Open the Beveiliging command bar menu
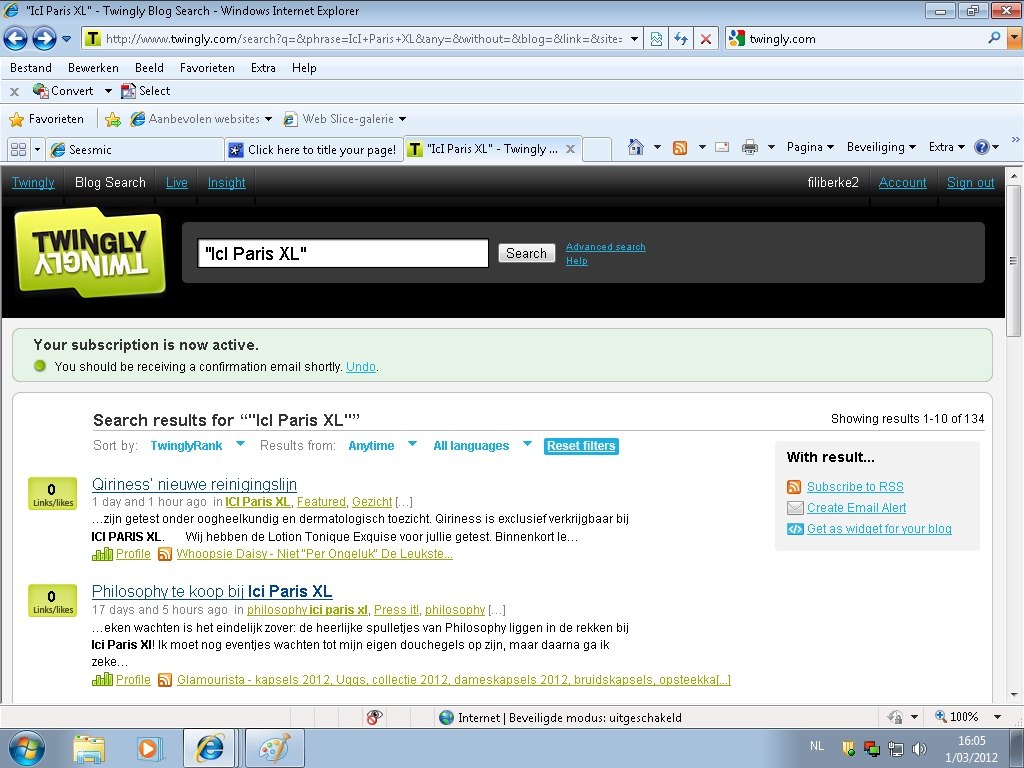This screenshot has width=1024, height=768. pos(881,147)
